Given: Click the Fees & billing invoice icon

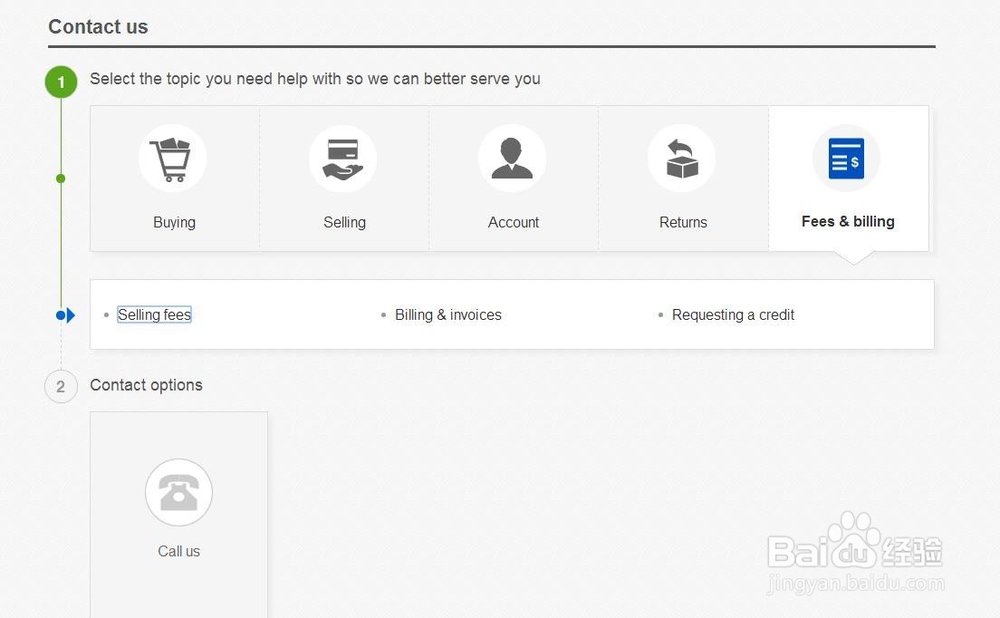Looking at the screenshot, I should 846,159.
